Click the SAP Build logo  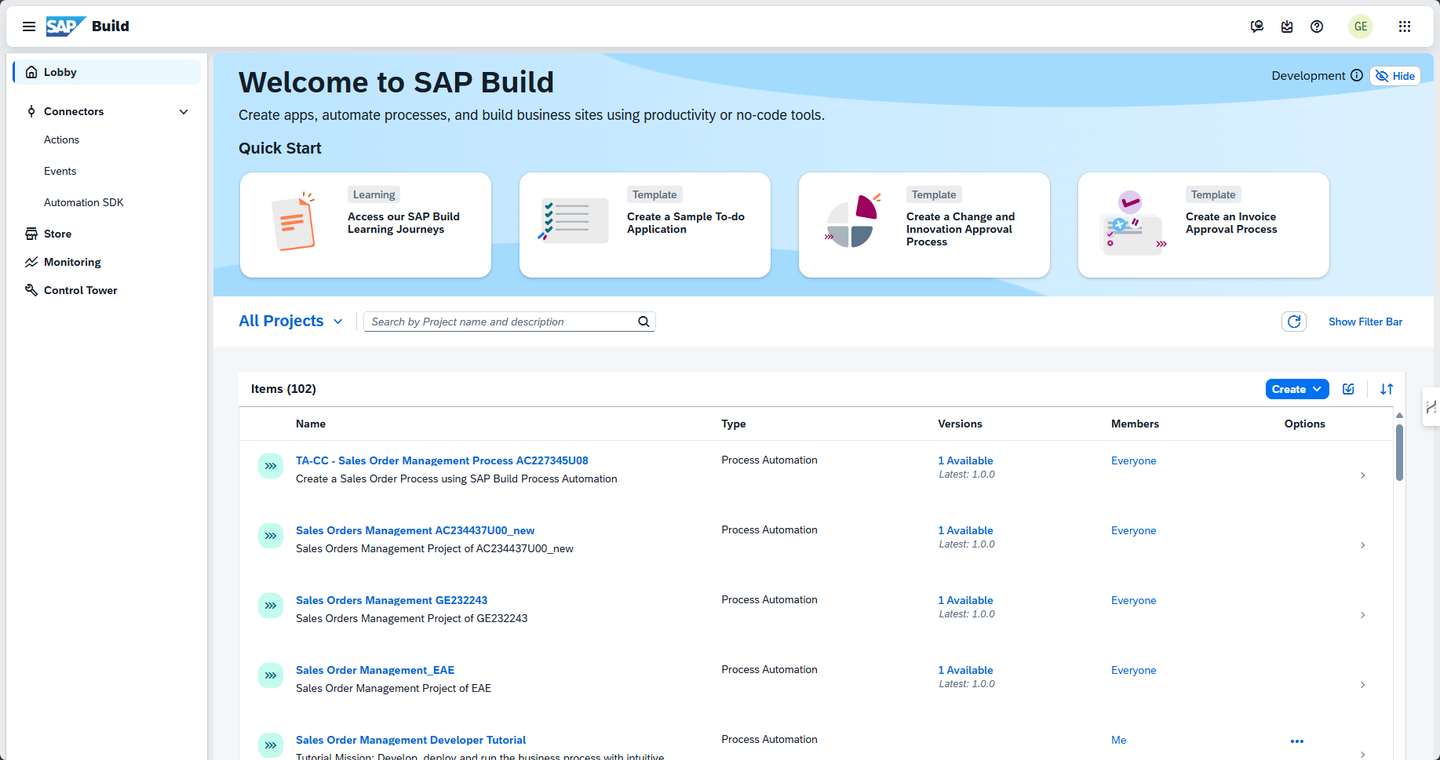[x=88, y=27]
